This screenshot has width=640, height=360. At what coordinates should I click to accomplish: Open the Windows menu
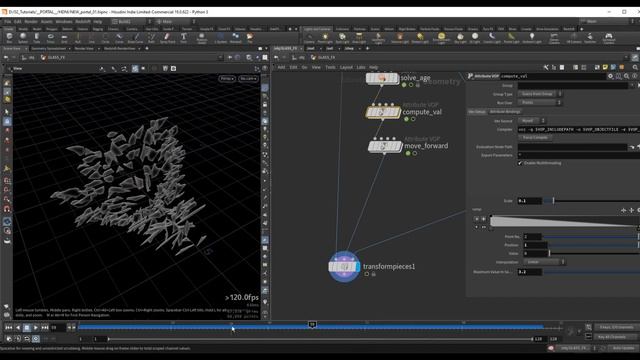(x=64, y=22)
